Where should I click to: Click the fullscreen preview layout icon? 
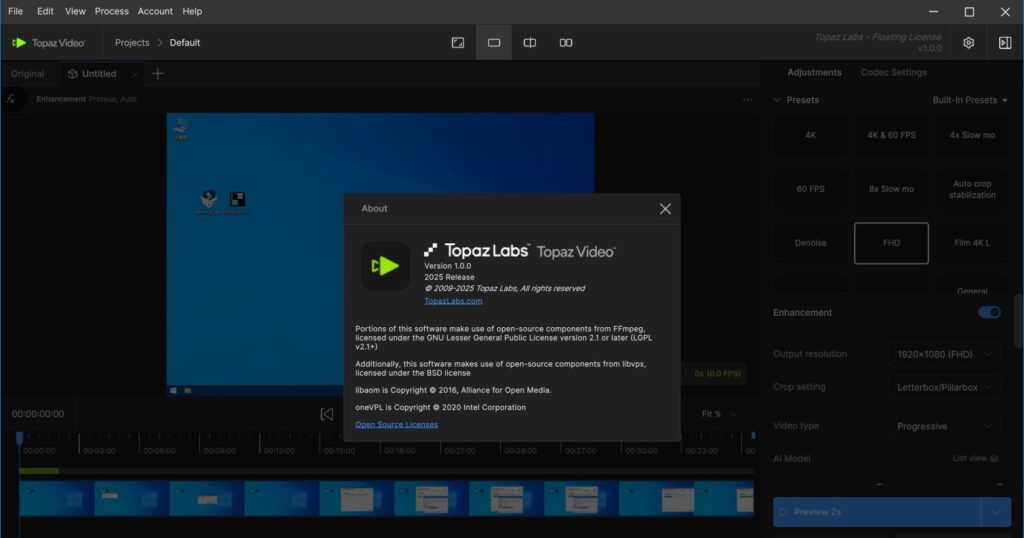tap(458, 43)
